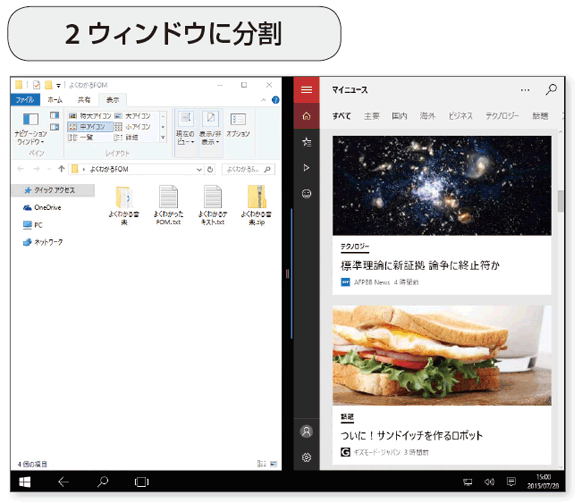
Task: Open the settings gear in news sidebar
Action: (306, 457)
